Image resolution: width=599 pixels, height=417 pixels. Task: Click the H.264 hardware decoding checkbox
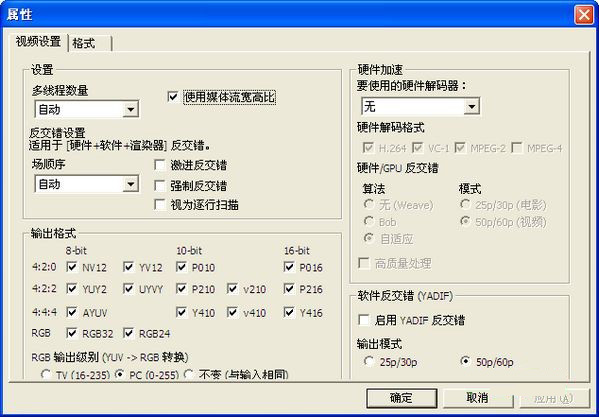click(x=368, y=148)
